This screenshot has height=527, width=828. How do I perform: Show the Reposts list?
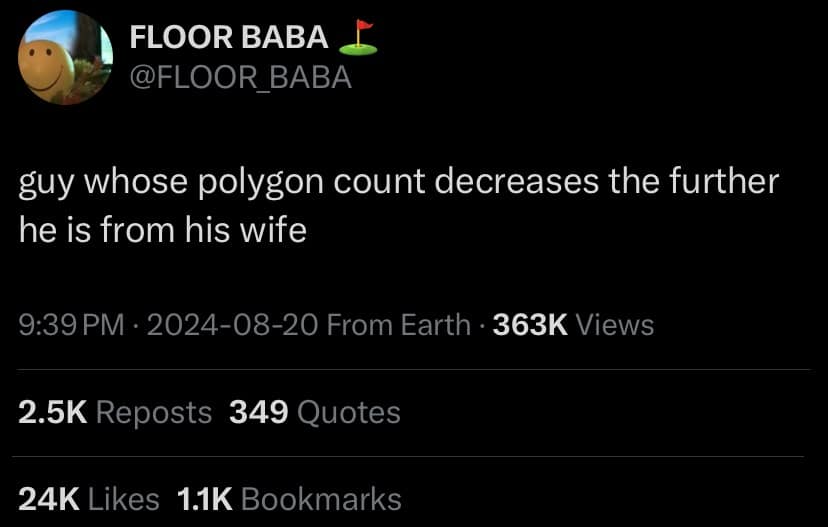[154, 412]
